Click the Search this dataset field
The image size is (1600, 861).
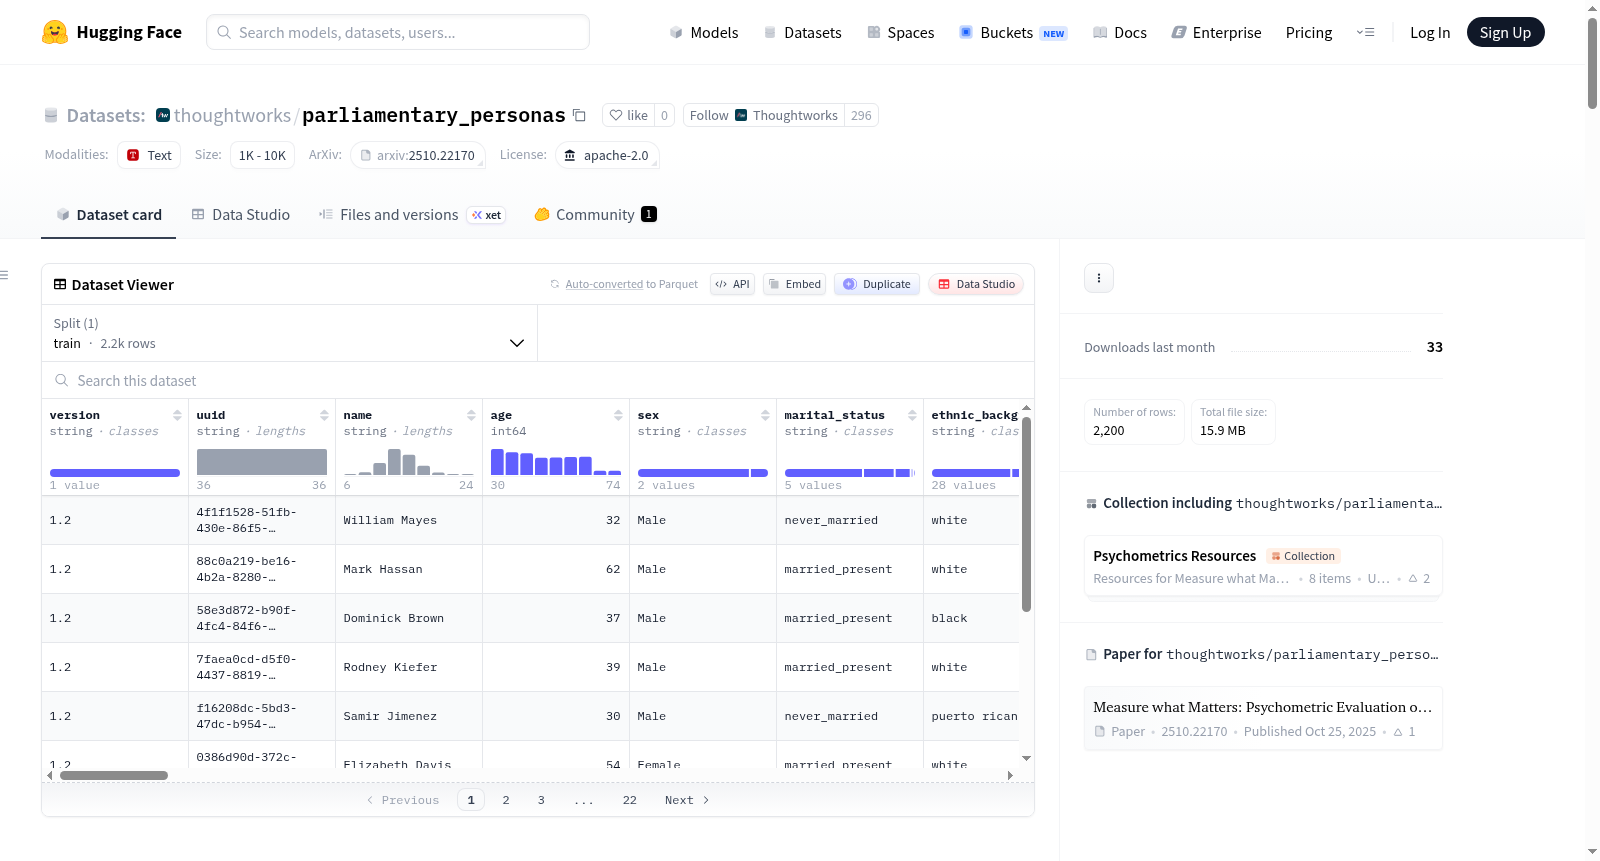tap(538, 381)
